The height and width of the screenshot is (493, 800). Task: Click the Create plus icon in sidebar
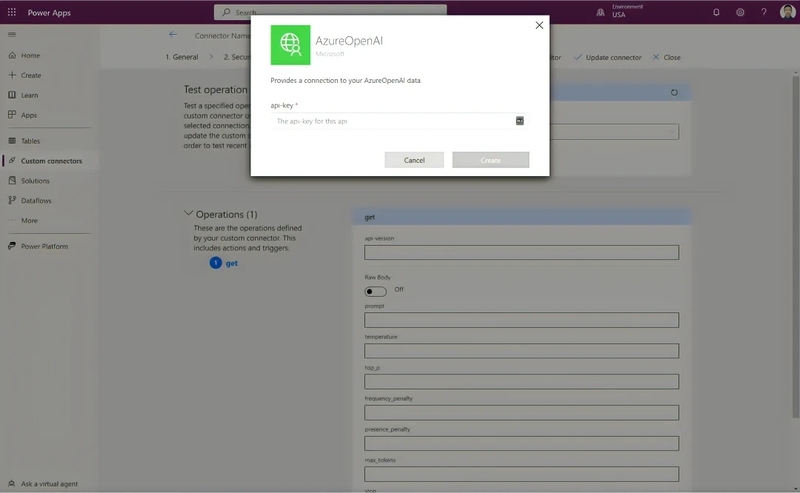[x=12, y=75]
